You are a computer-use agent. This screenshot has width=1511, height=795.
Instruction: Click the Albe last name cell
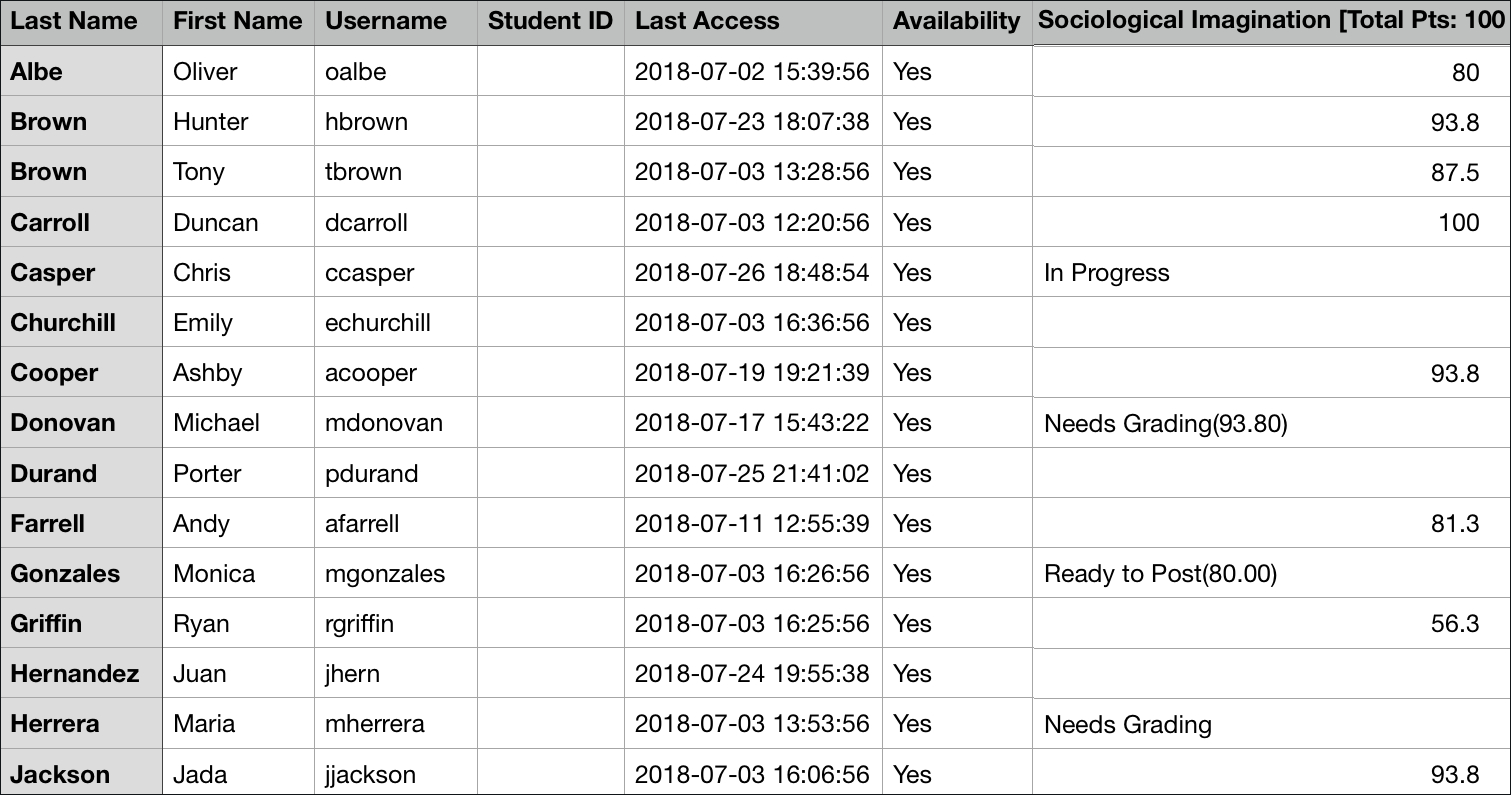pyautogui.click(x=36, y=72)
